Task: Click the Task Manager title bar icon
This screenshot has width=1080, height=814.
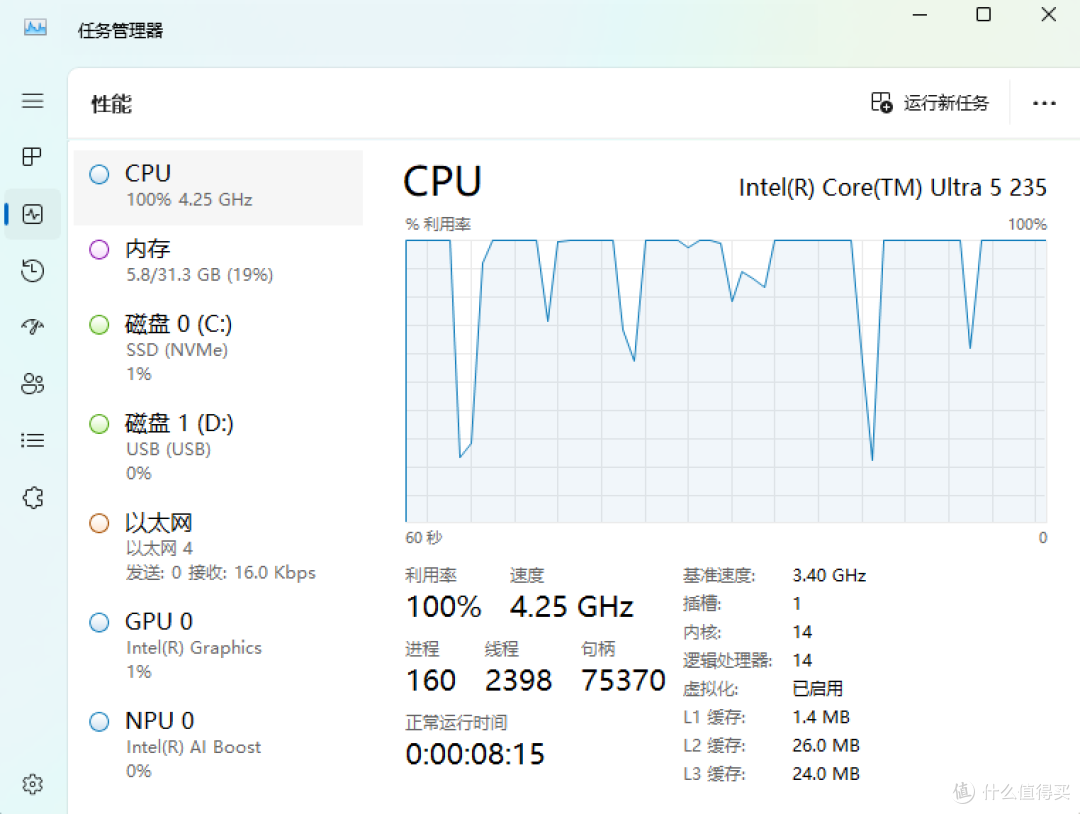Action: coord(35,28)
